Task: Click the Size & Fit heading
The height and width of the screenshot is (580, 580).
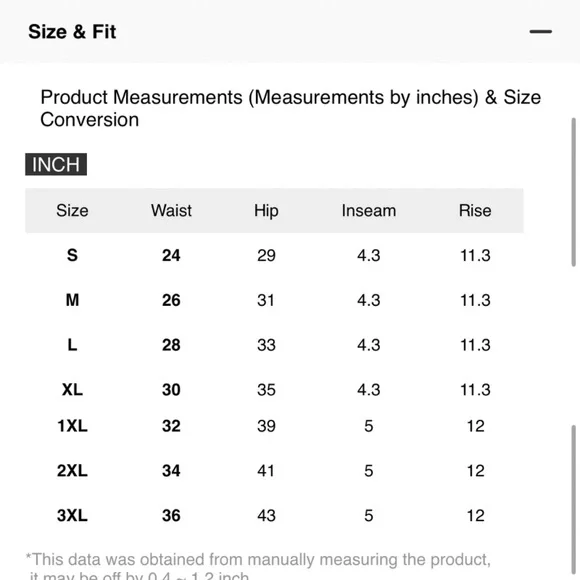Action: (72, 32)
